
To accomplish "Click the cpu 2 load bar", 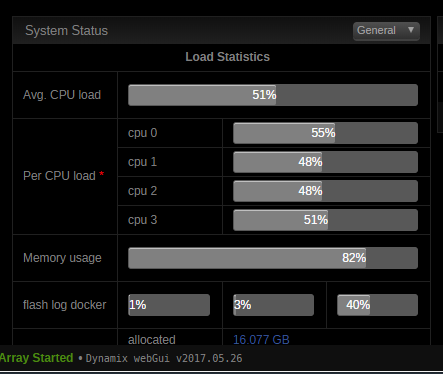I will click(325, 191).
